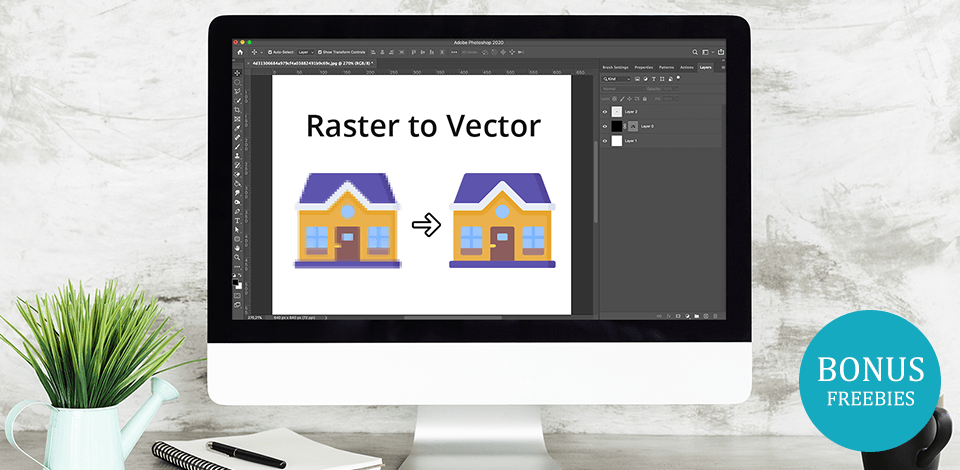This screenshot has height=470, width=960.
Task: Select the Lasso tool
Action: click(238, 91)
